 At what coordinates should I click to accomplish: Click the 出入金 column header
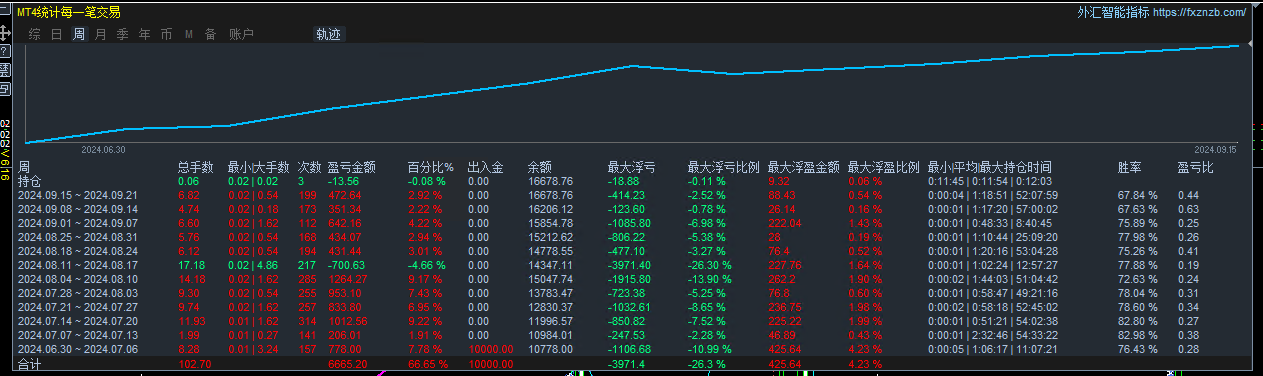coord(485,168)
